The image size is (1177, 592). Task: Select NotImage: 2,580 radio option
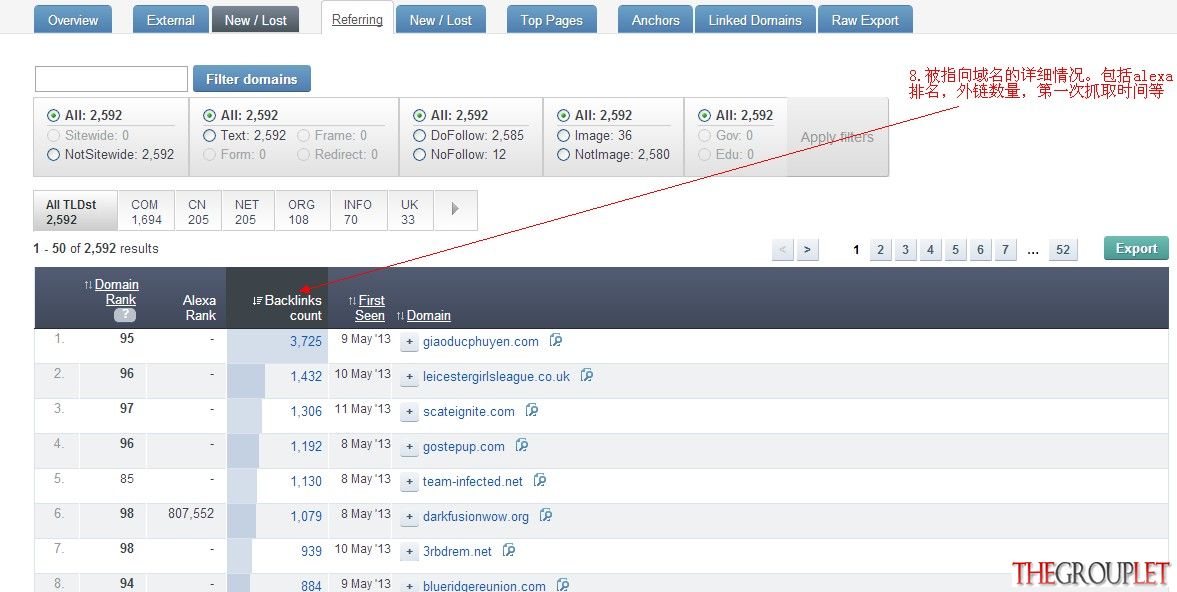(564, 155)
